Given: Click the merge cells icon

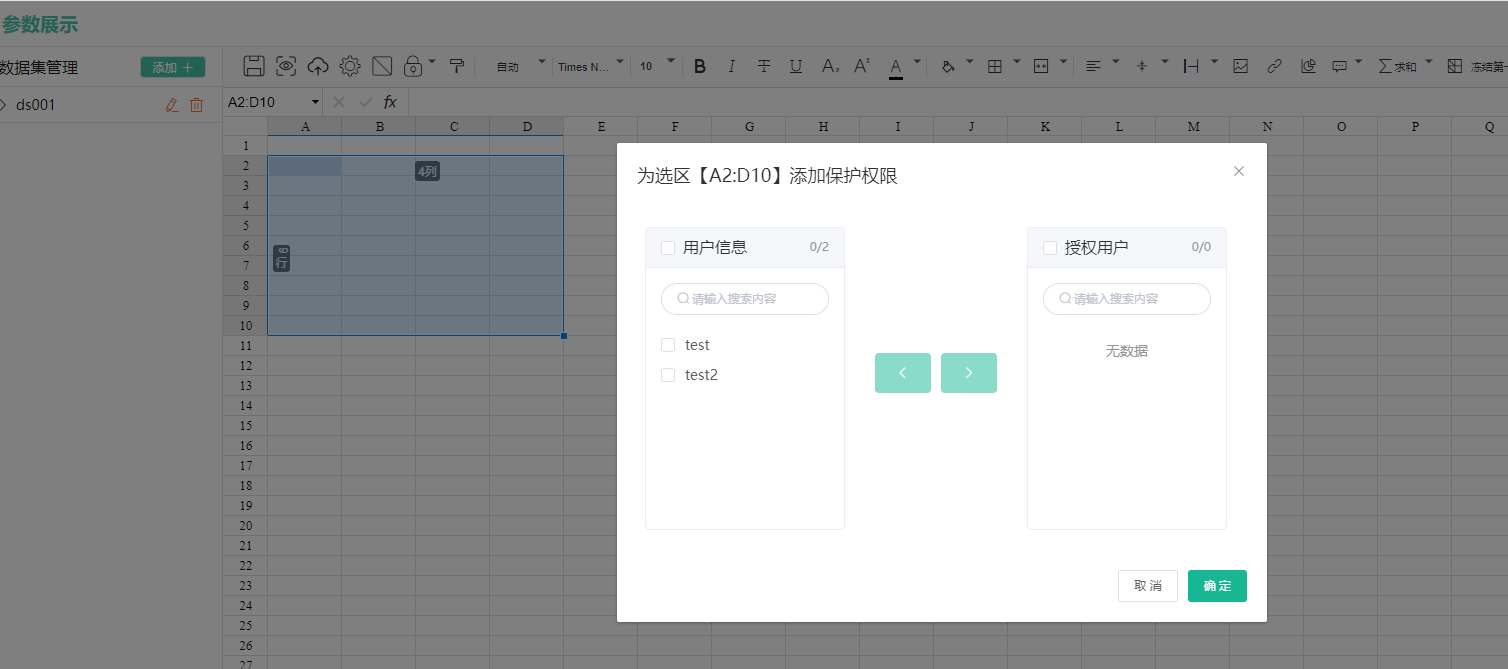Looking at the screenshot, I should [1041, 66].
